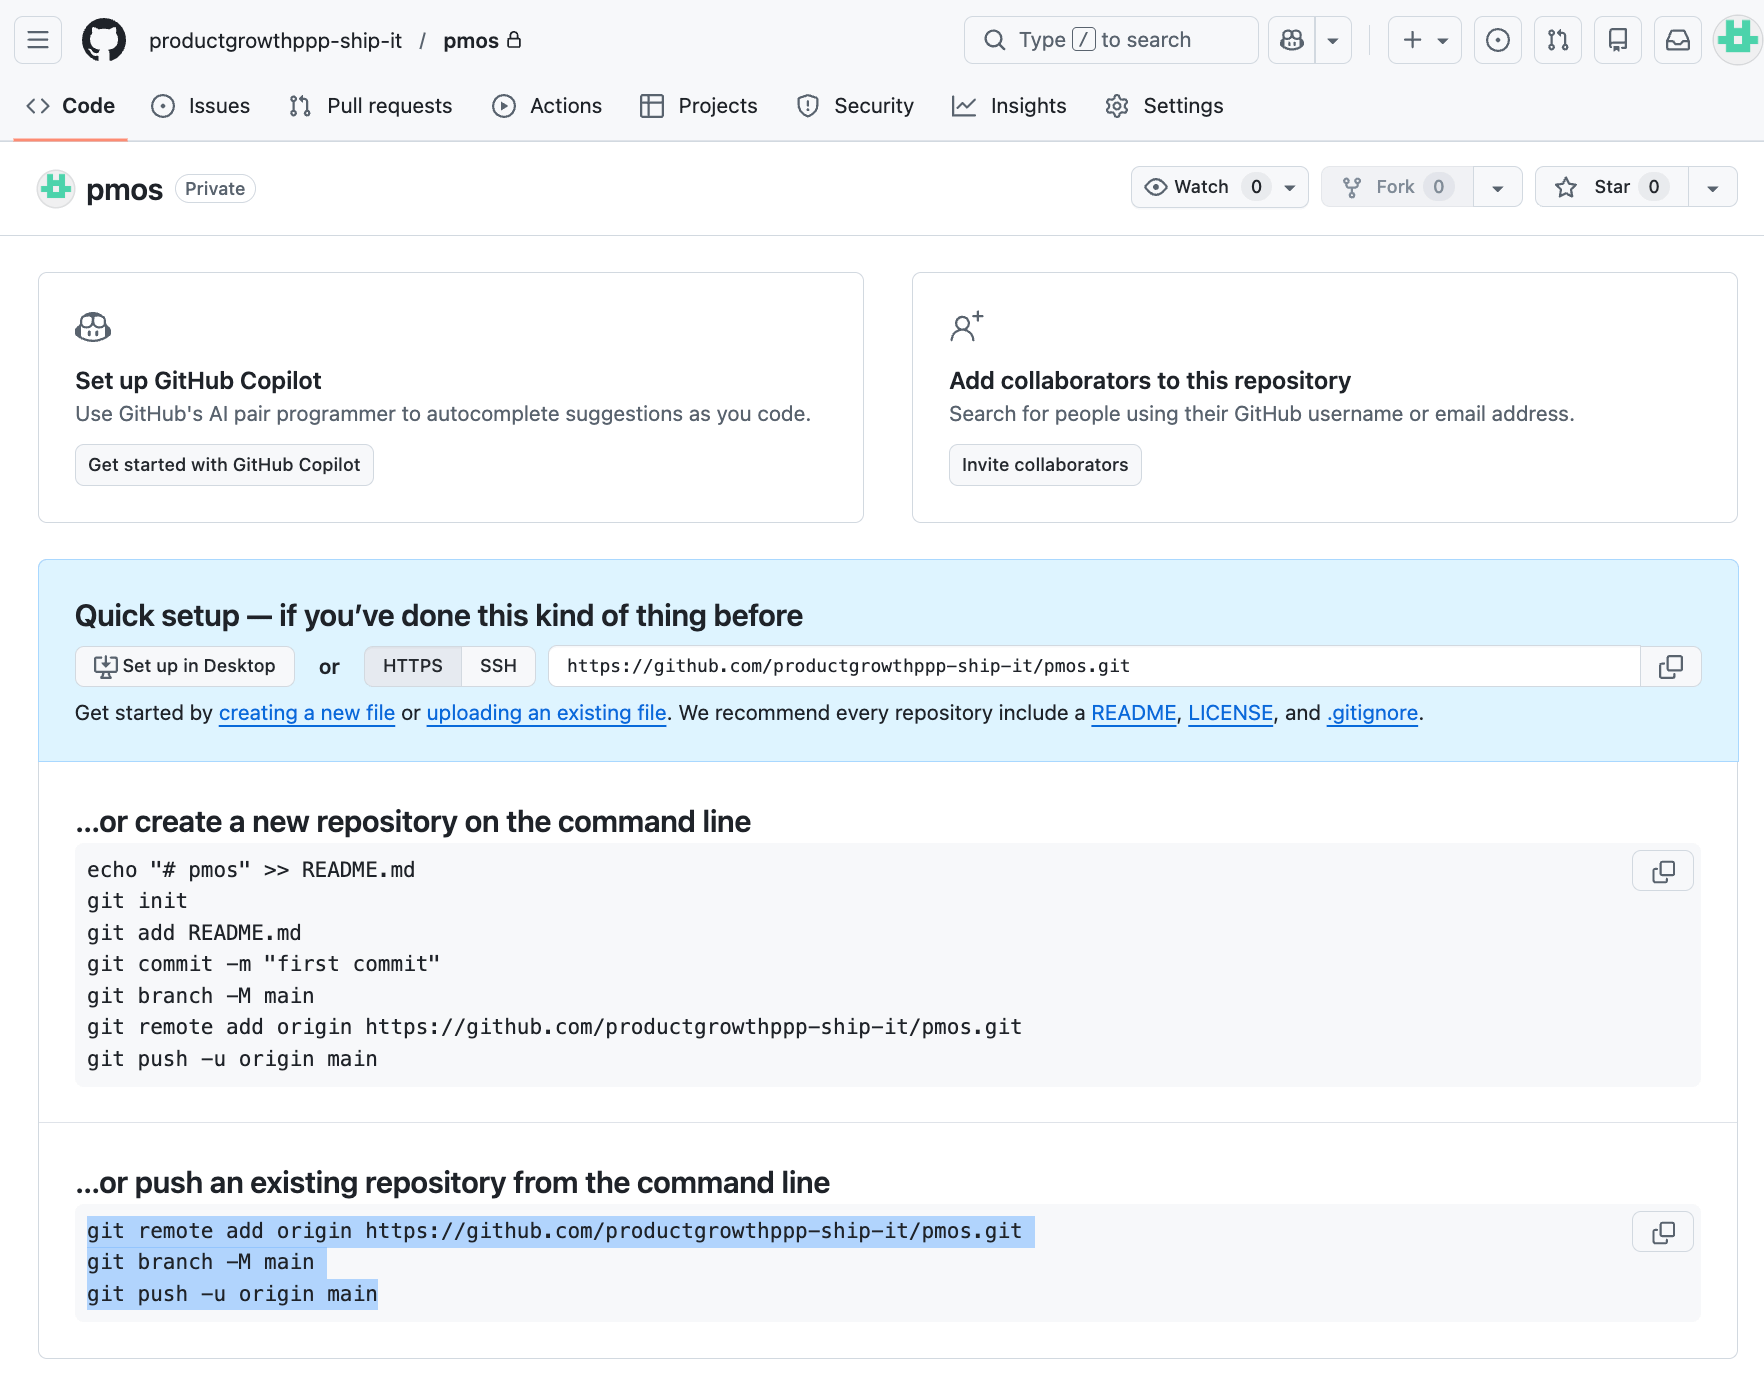Open the .gitignore link

(1373, 713)
